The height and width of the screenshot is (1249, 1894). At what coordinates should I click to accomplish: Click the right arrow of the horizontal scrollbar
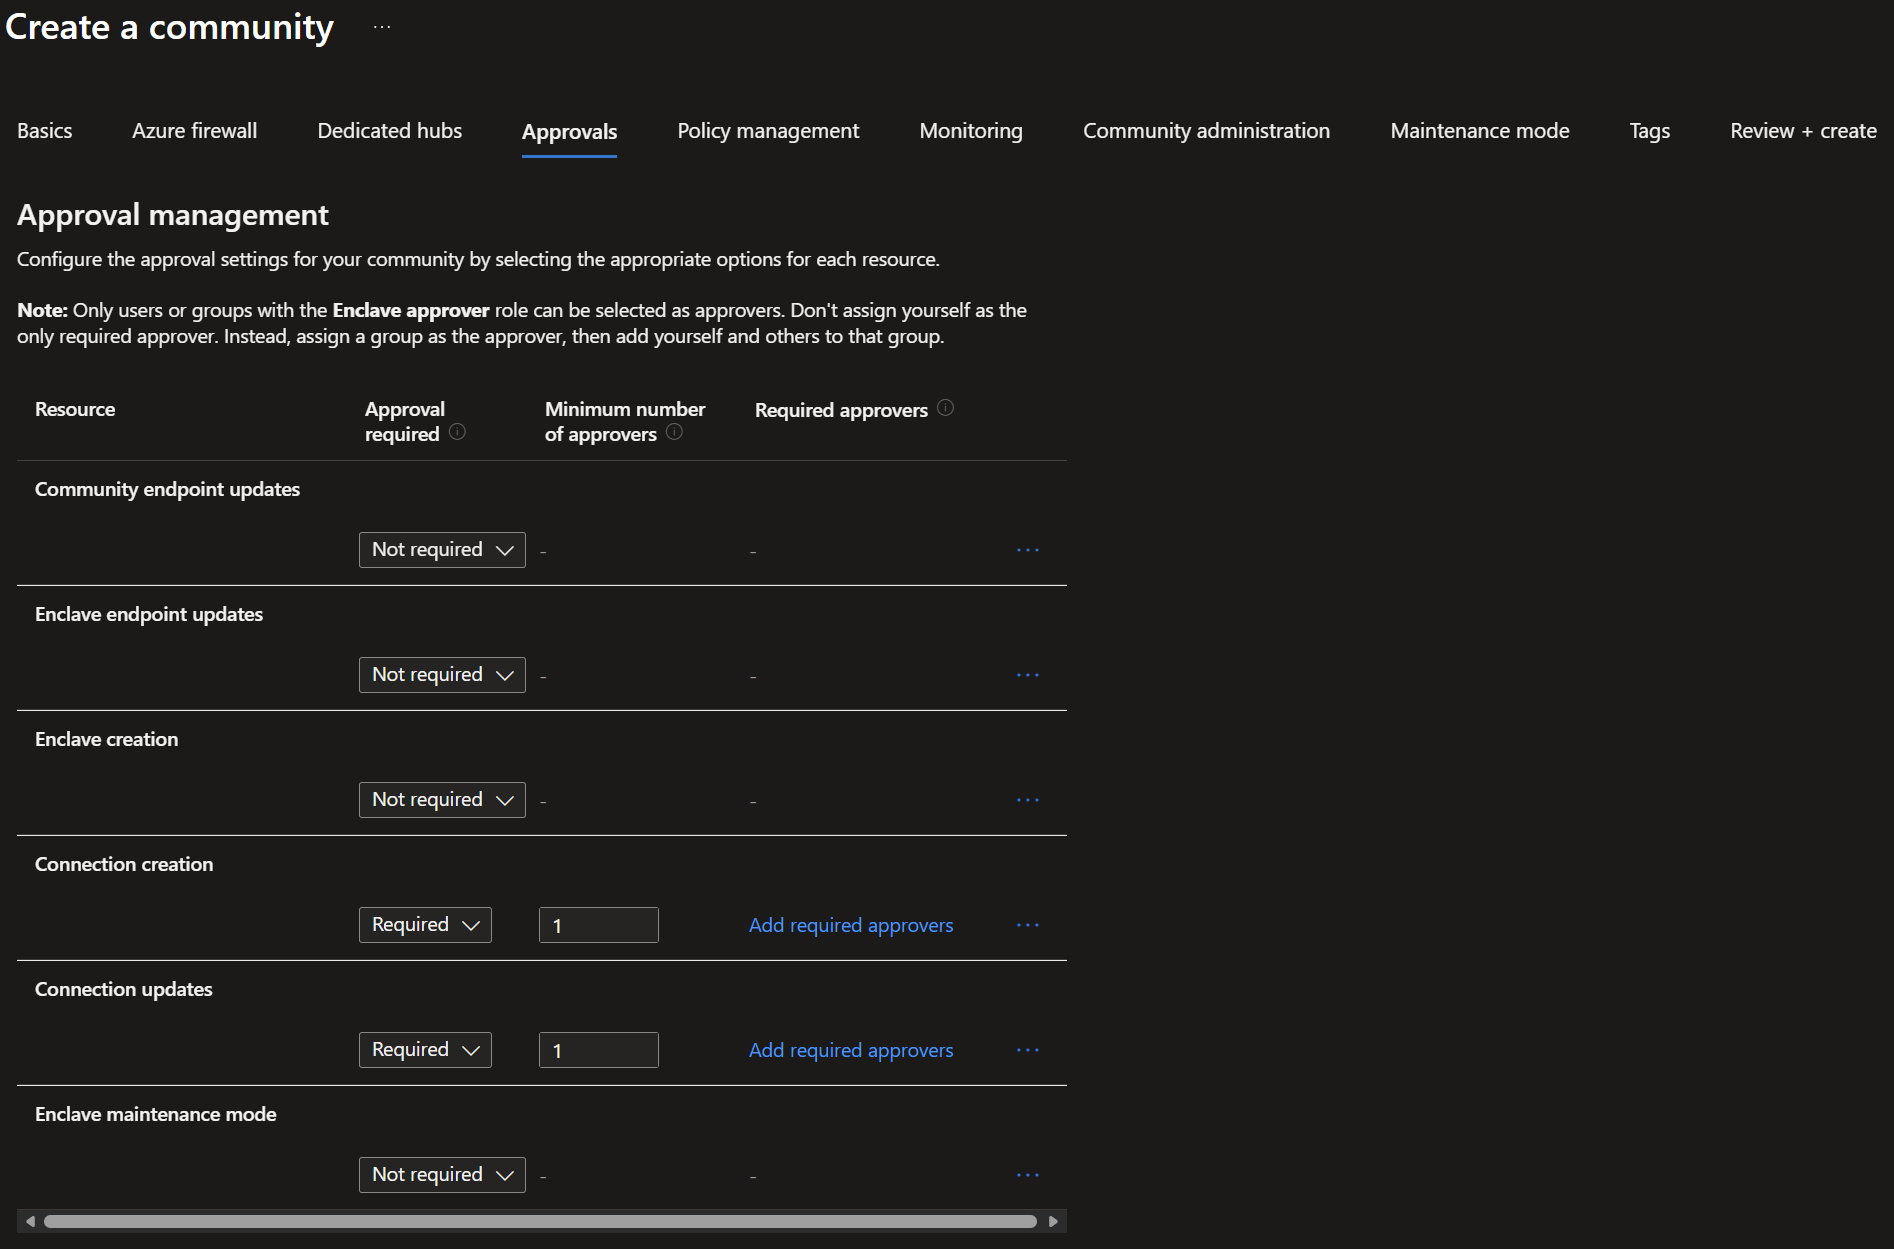[x=1053, y=1221]
